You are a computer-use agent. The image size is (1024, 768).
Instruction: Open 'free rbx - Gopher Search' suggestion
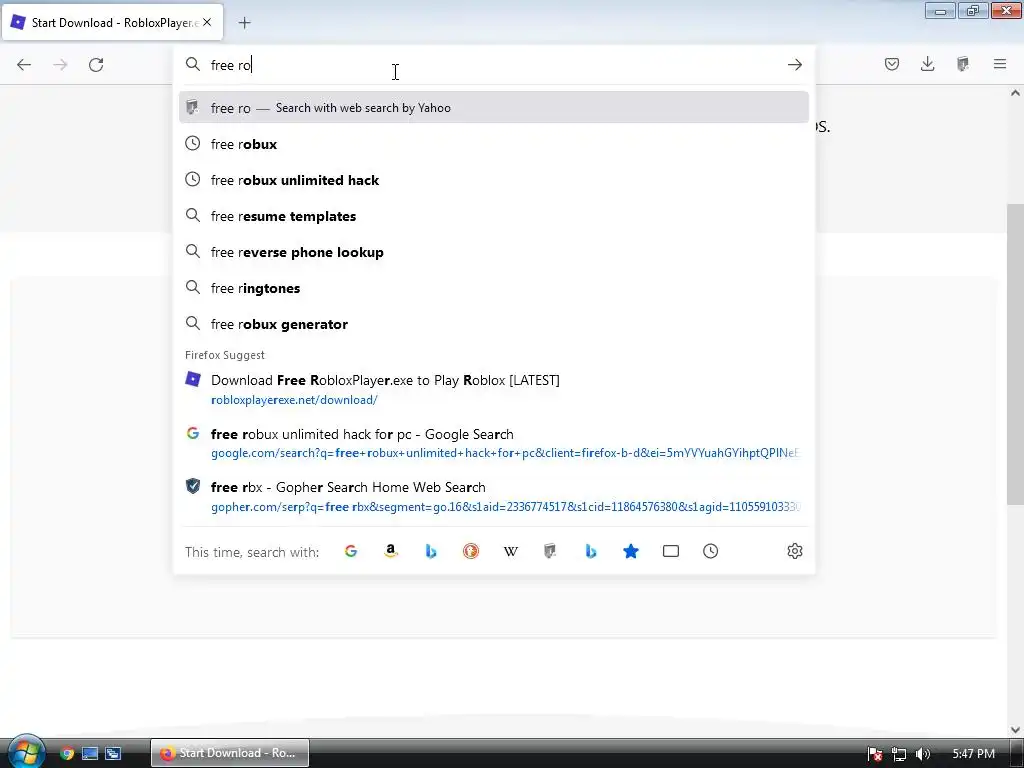coord(494,496)
